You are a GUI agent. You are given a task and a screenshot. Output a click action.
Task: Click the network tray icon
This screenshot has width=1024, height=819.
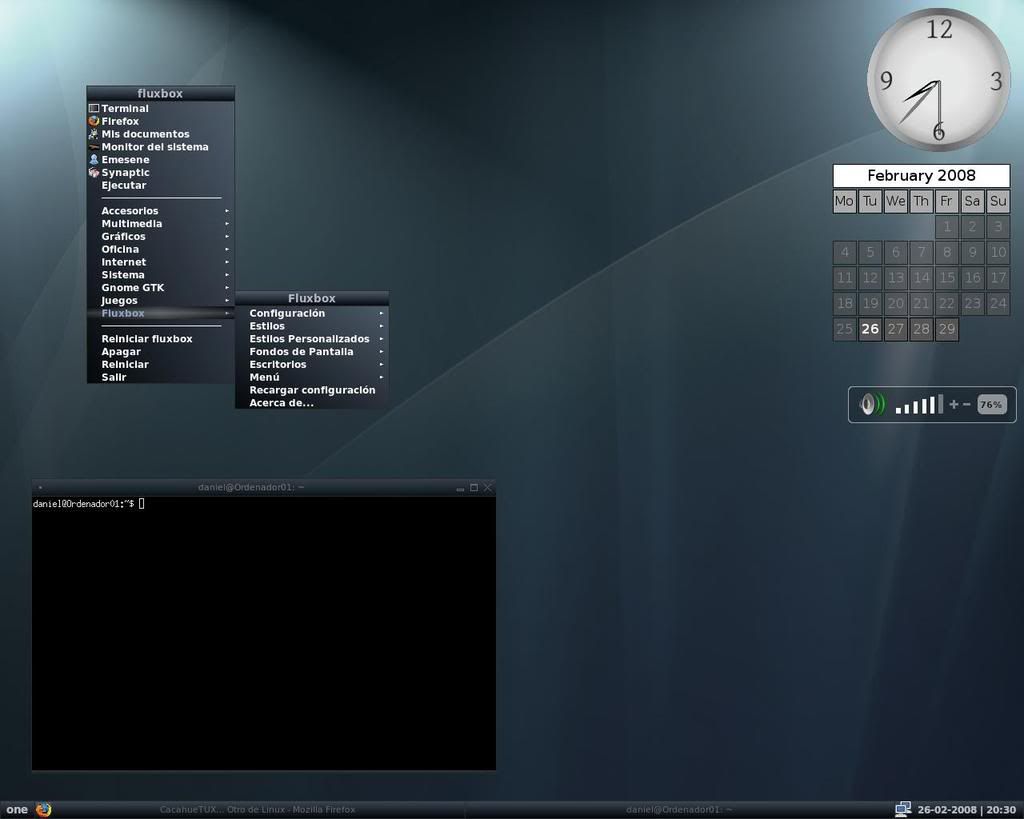(x=903, y=809)
